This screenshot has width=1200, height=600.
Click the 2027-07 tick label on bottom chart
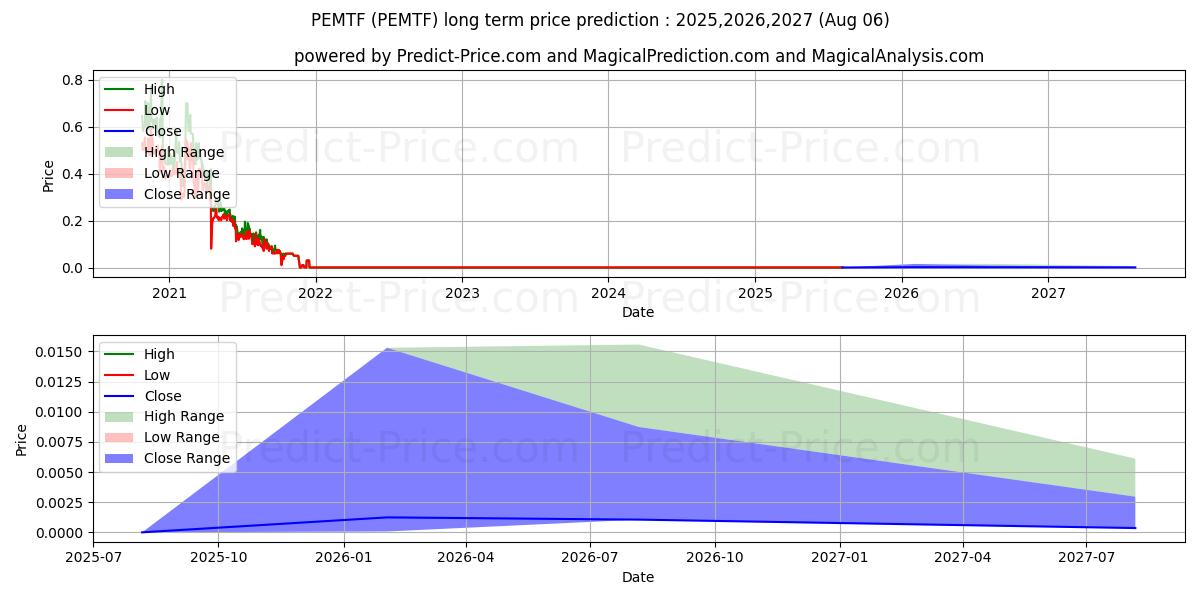1088,558
